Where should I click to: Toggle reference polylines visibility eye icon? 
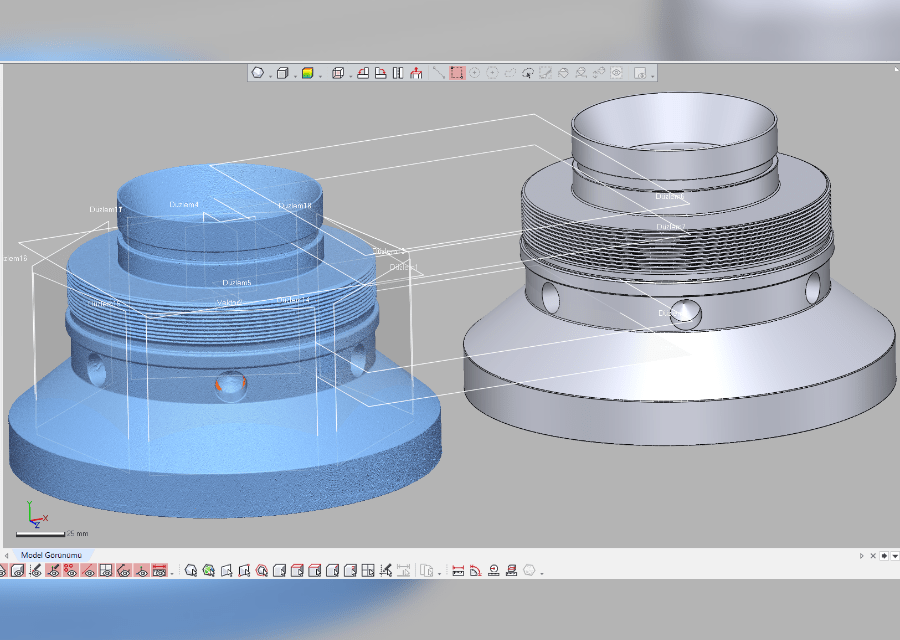click(124, 571)
